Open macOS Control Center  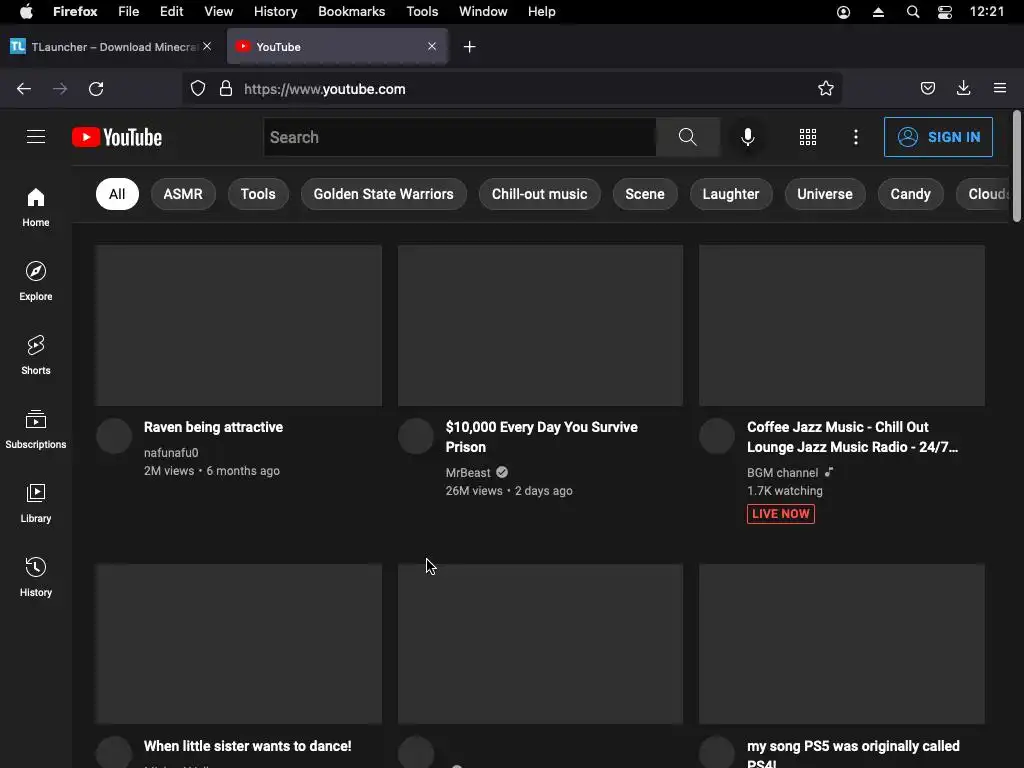pyautogui.click(x=945, y=12)
